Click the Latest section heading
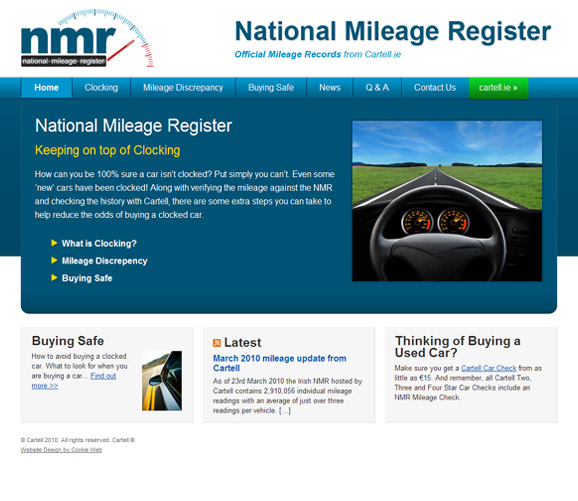Image resolution: width=578 pixels, height=501 pixels. (243, 342)
